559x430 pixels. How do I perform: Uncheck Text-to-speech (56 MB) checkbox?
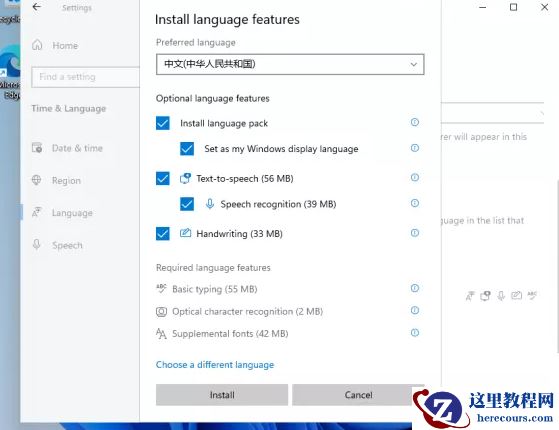163,178
